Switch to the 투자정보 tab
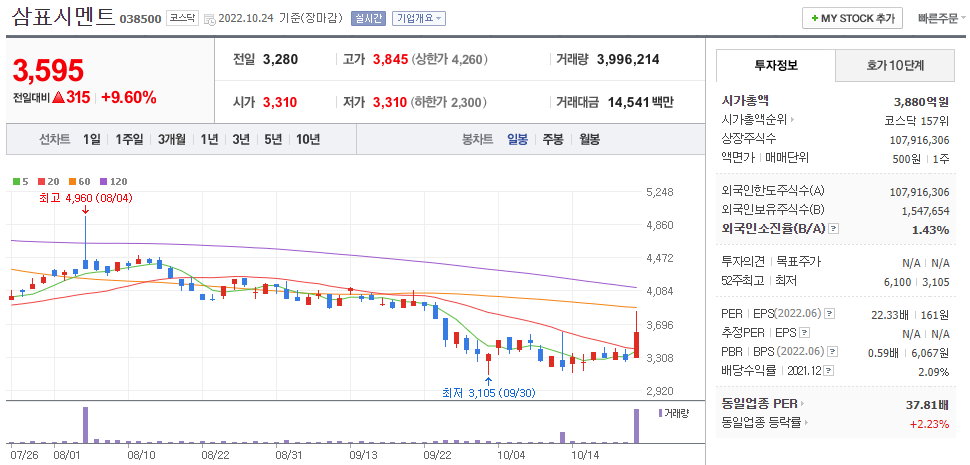The width and height of the screenshot is (970, 465). [x=776, y=66]
